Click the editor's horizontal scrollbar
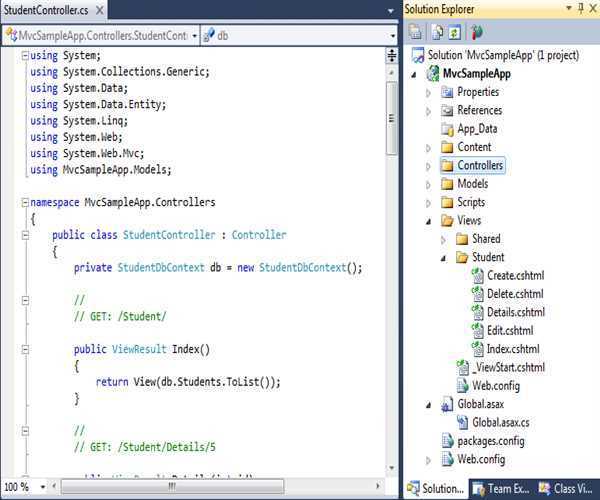This screenshot has width=600, height=500. [x=220, y=487]
